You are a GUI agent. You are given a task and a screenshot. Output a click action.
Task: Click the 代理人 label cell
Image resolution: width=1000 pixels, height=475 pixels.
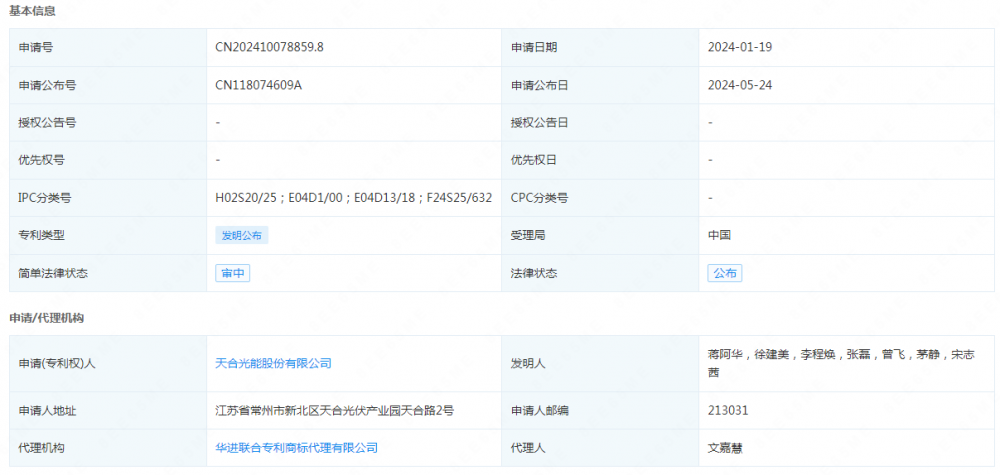coord(600,448)
